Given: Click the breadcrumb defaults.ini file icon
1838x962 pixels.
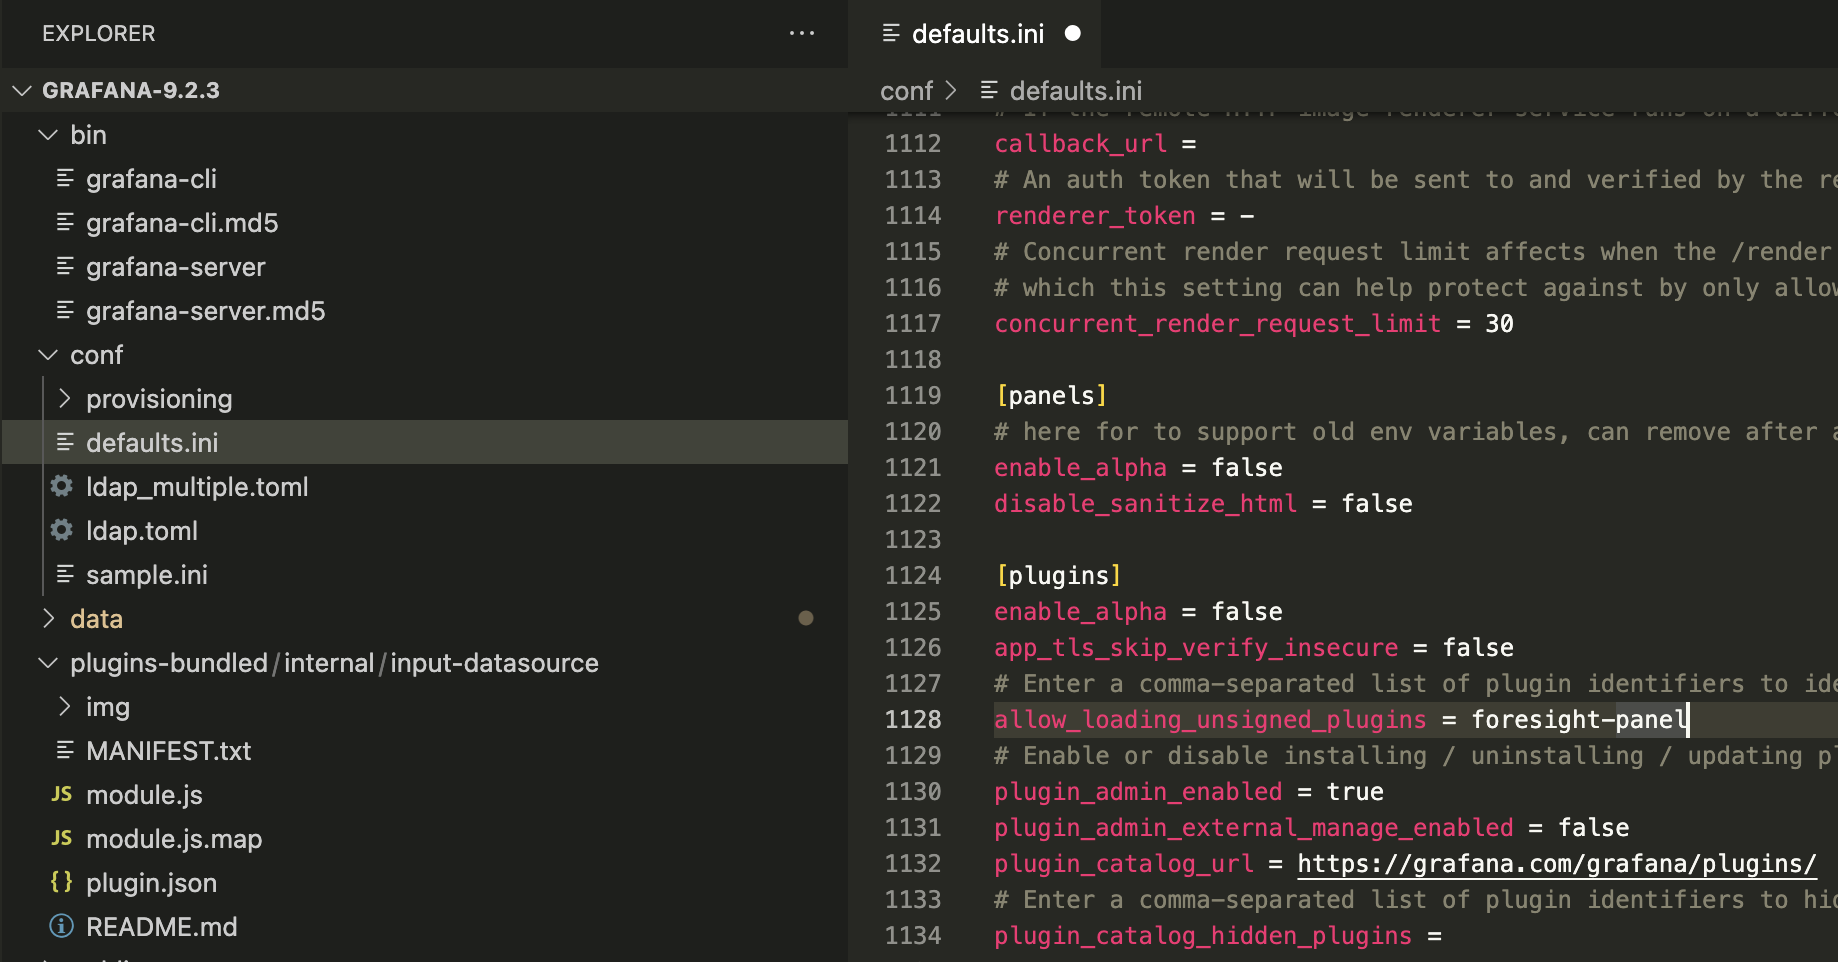Looking at the screenshot, I should click(989, 91).
